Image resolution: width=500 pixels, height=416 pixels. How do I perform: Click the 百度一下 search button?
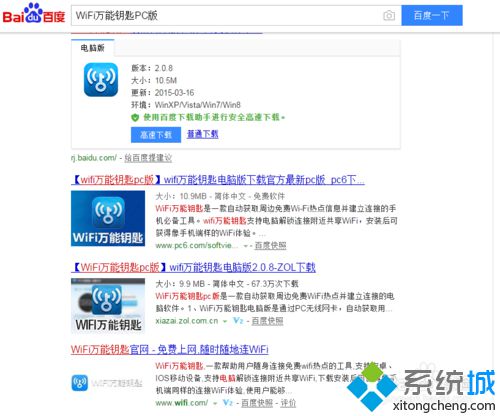point(432,15)
